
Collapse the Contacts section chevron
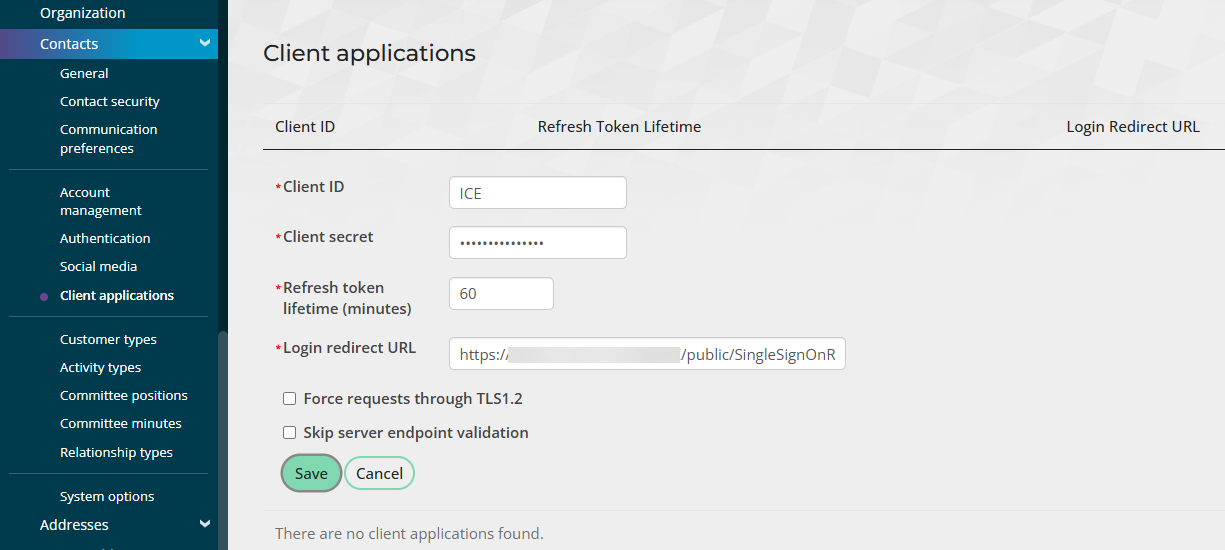click(205, 43)
